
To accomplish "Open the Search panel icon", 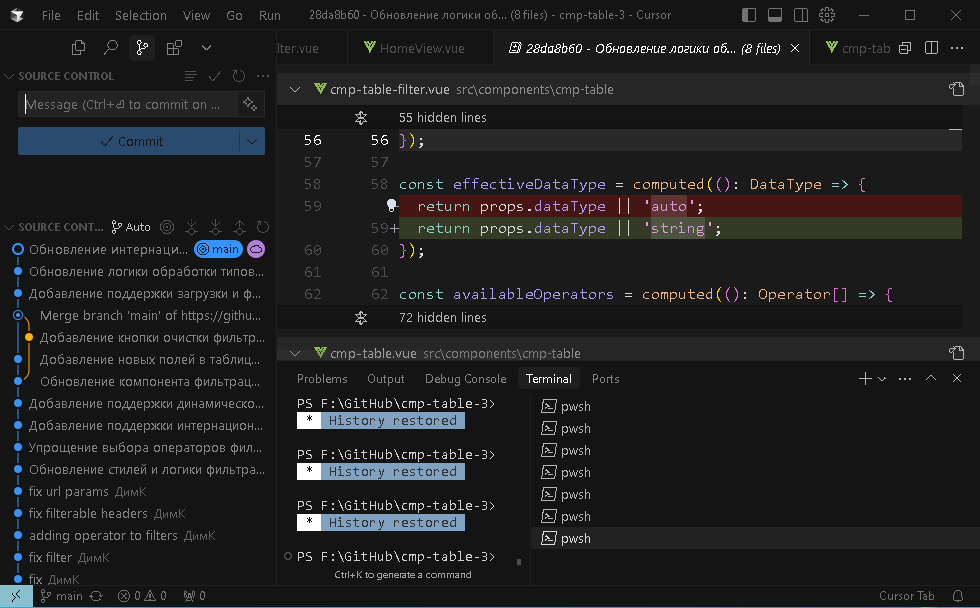I will click(108, 47).
